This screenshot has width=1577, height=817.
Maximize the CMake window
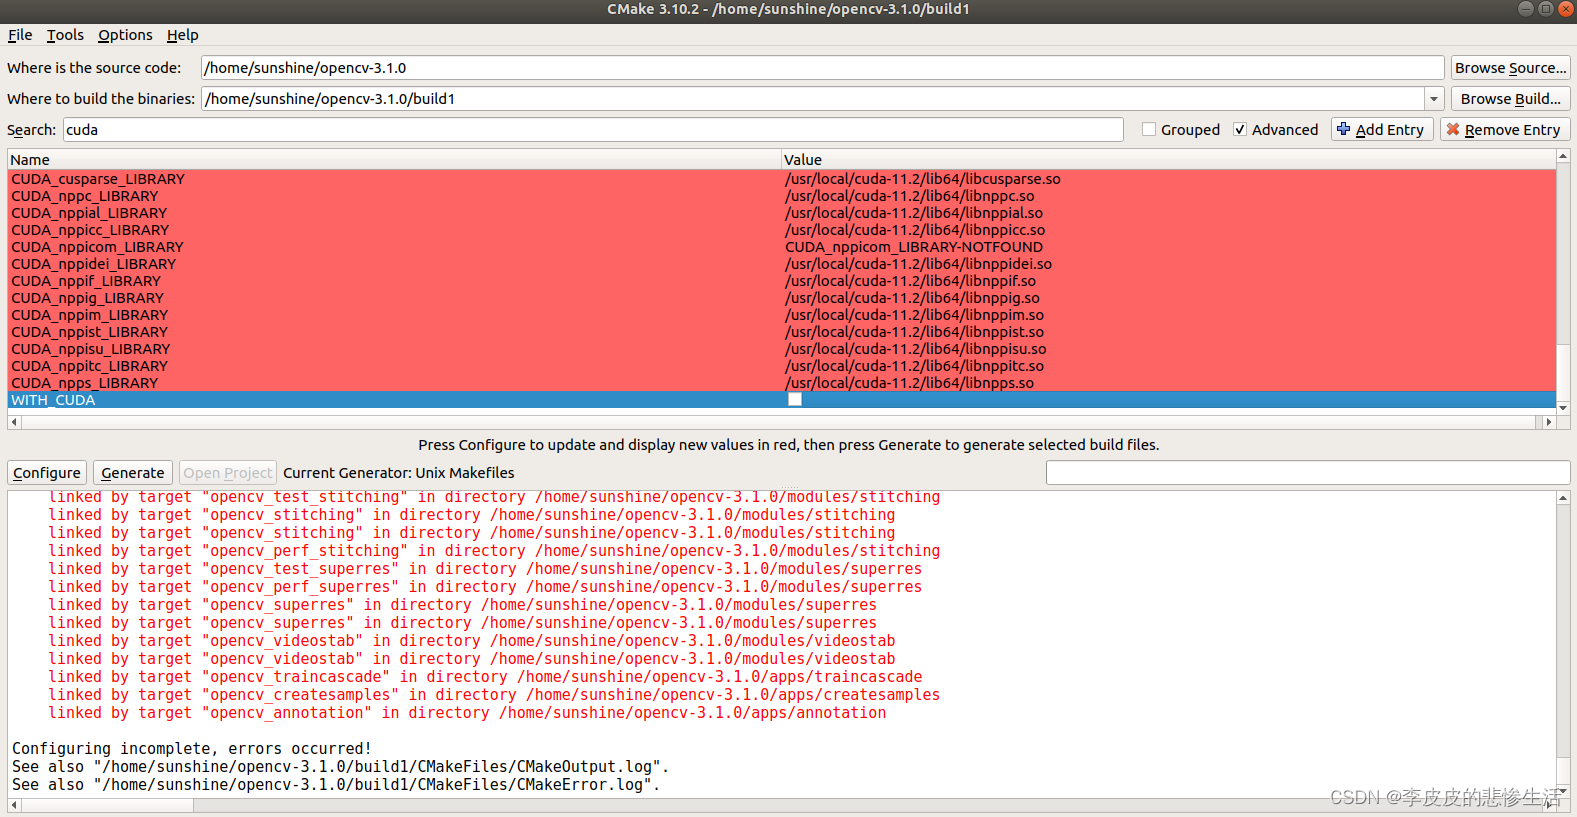tap(1546, 9)
